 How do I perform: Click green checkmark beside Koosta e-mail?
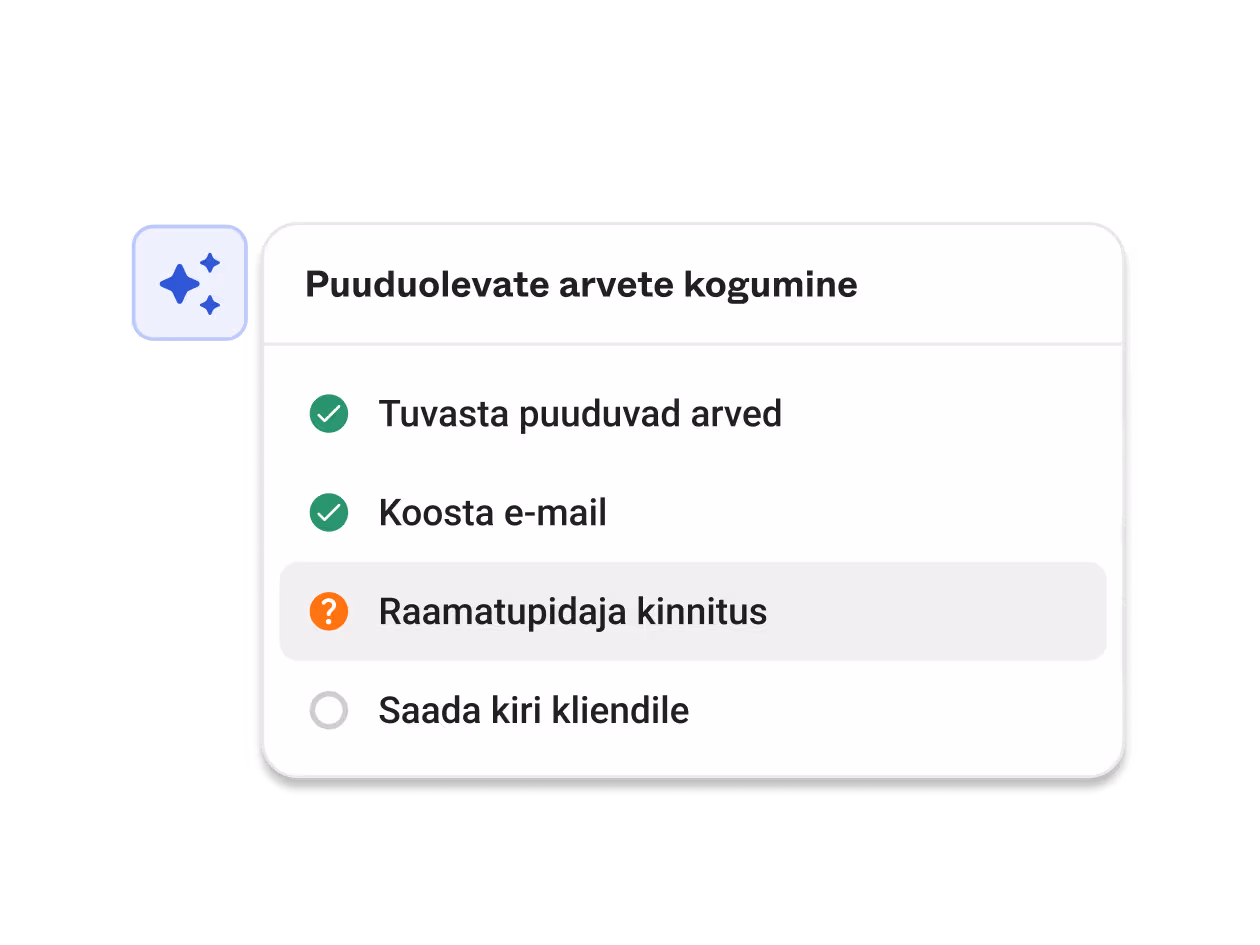pos(329,513)
